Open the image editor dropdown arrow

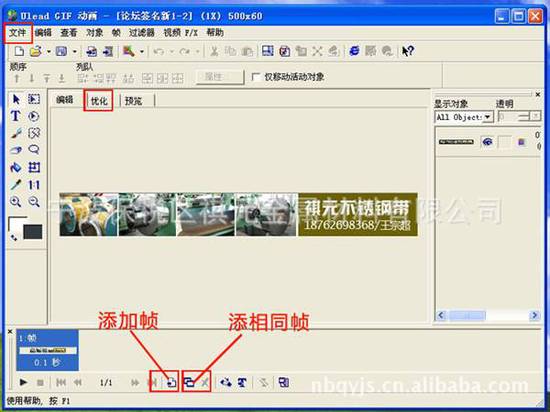point(141,52)
